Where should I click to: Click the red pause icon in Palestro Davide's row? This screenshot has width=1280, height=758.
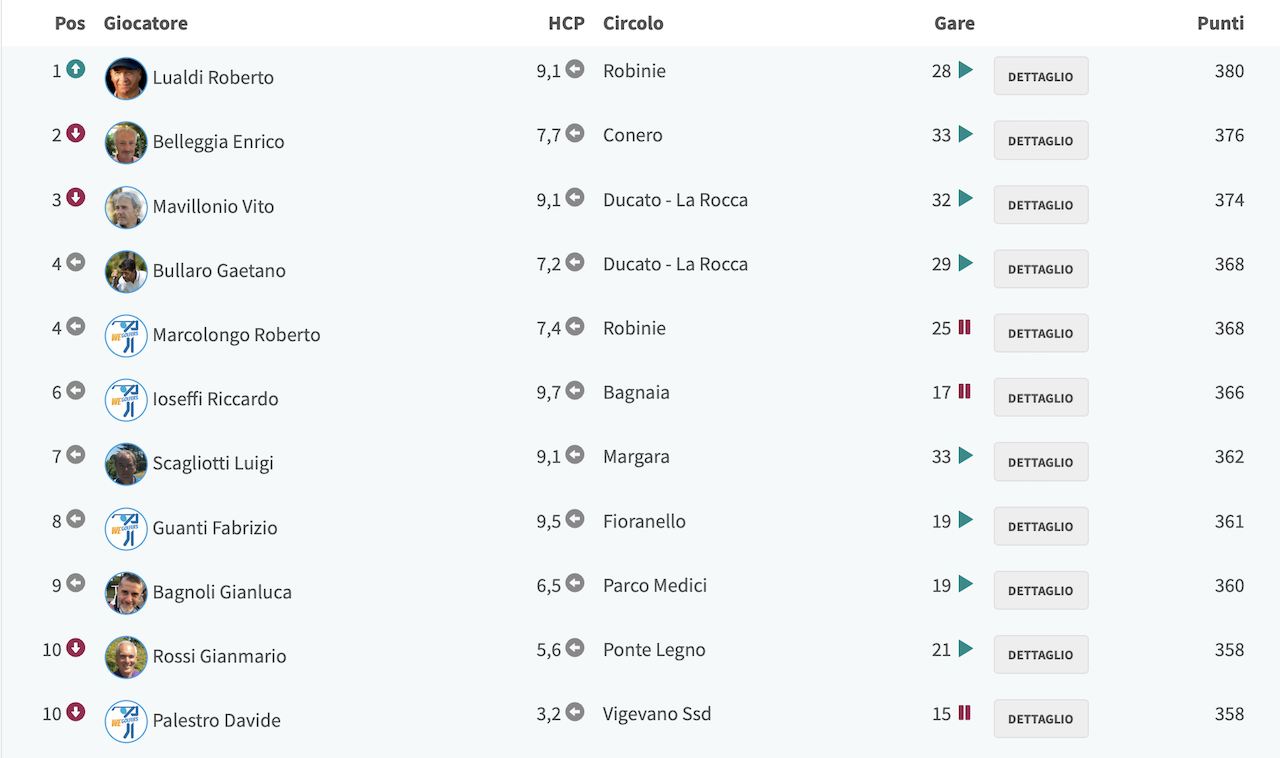pyautogui.click(x=965, y=713)
